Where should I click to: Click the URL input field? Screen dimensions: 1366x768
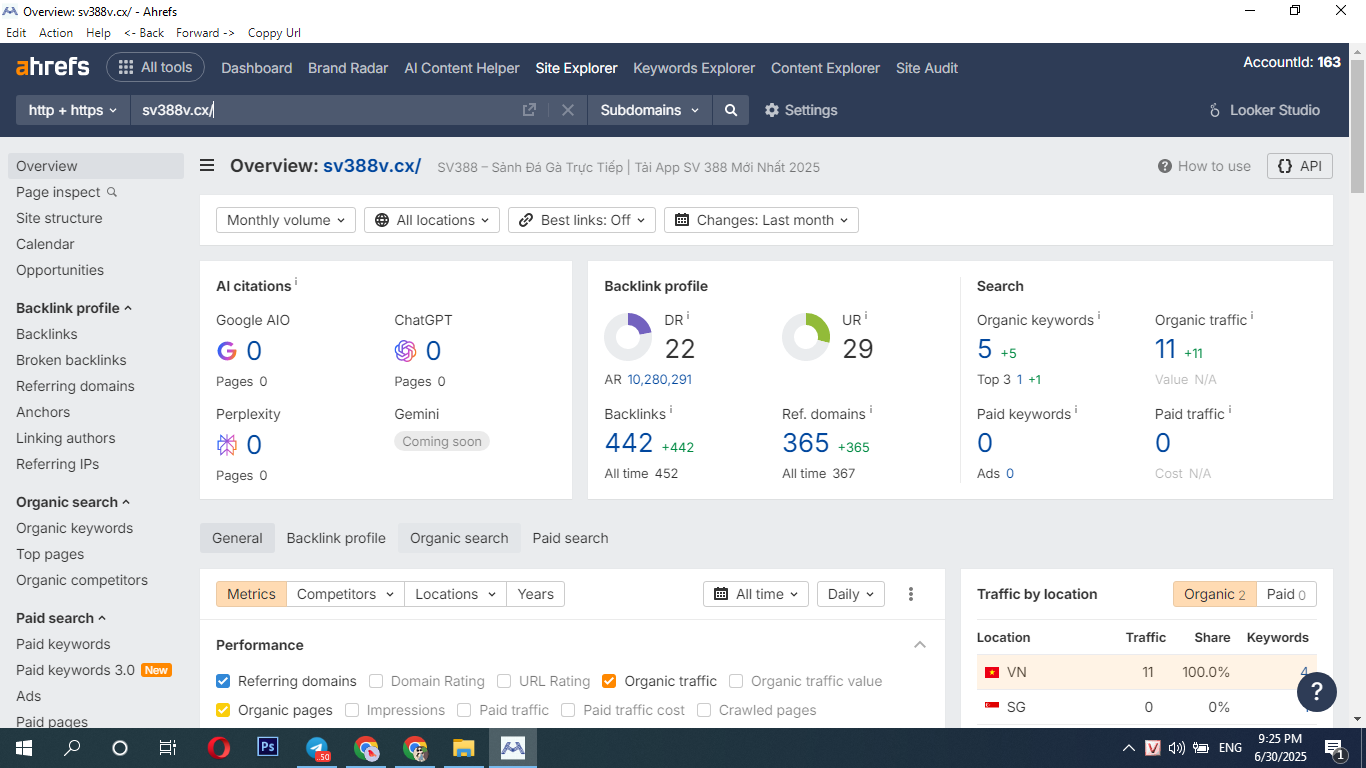pos(325,110)
